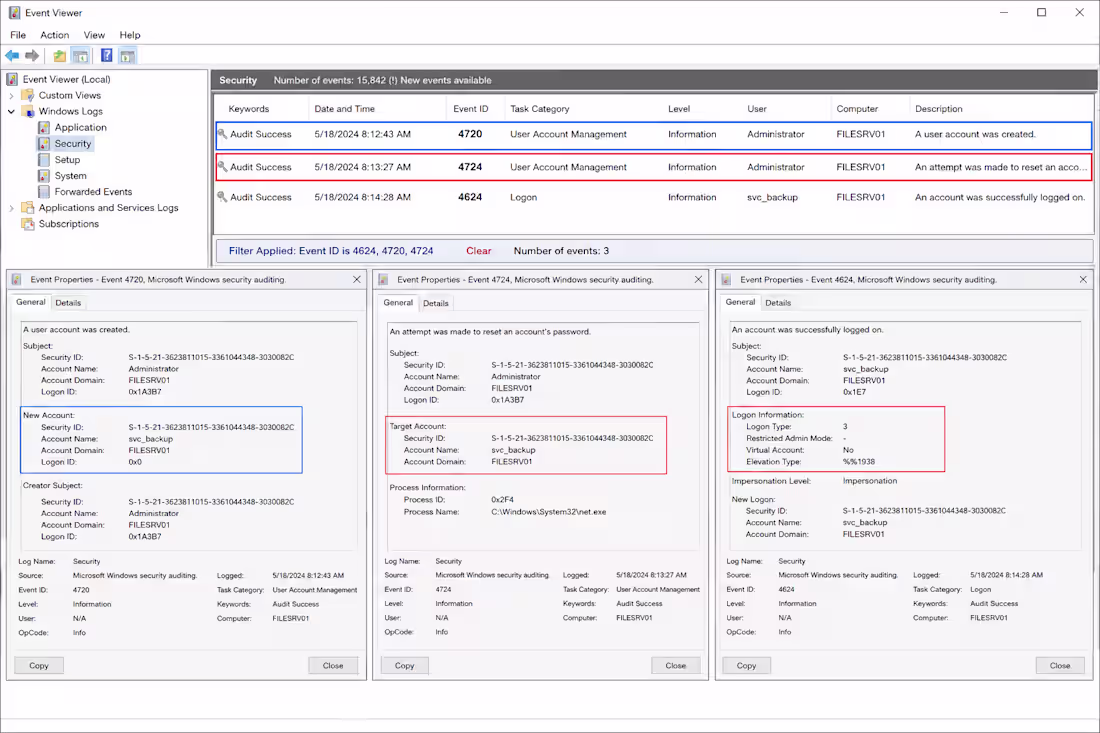Viewport: 1100px width, 733px height.
Task: Click the Event Viewer title bar app icon
Action: 14,13
